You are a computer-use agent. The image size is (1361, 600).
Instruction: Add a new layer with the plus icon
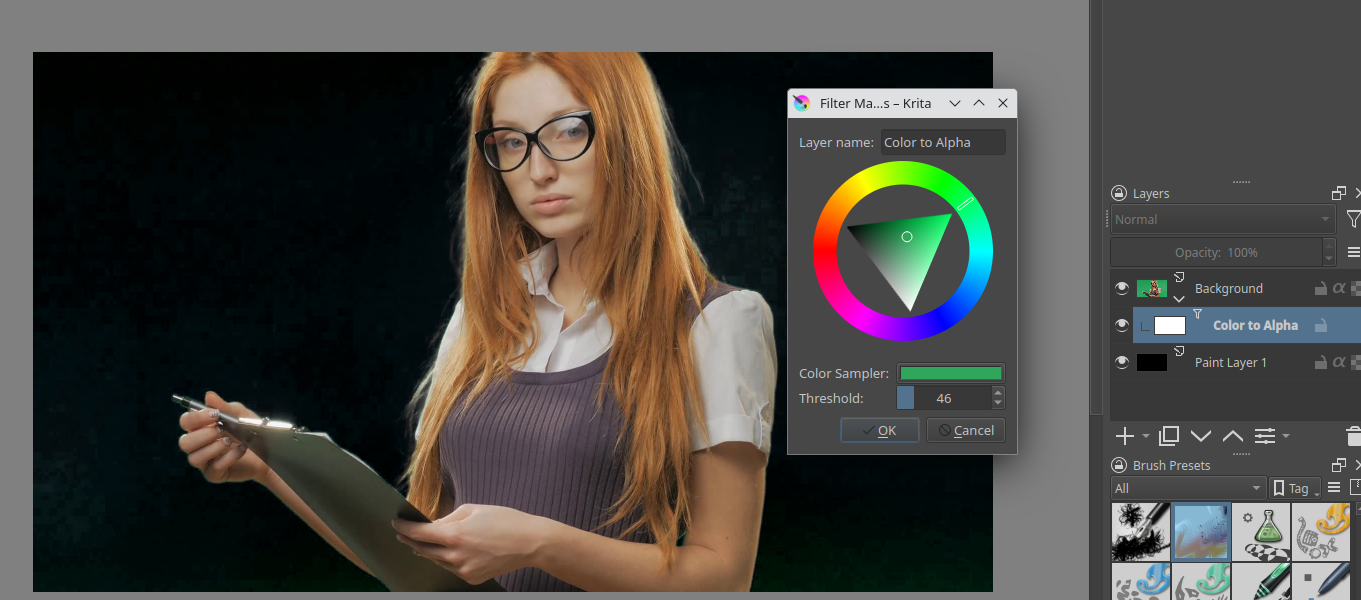point(1124,436)
